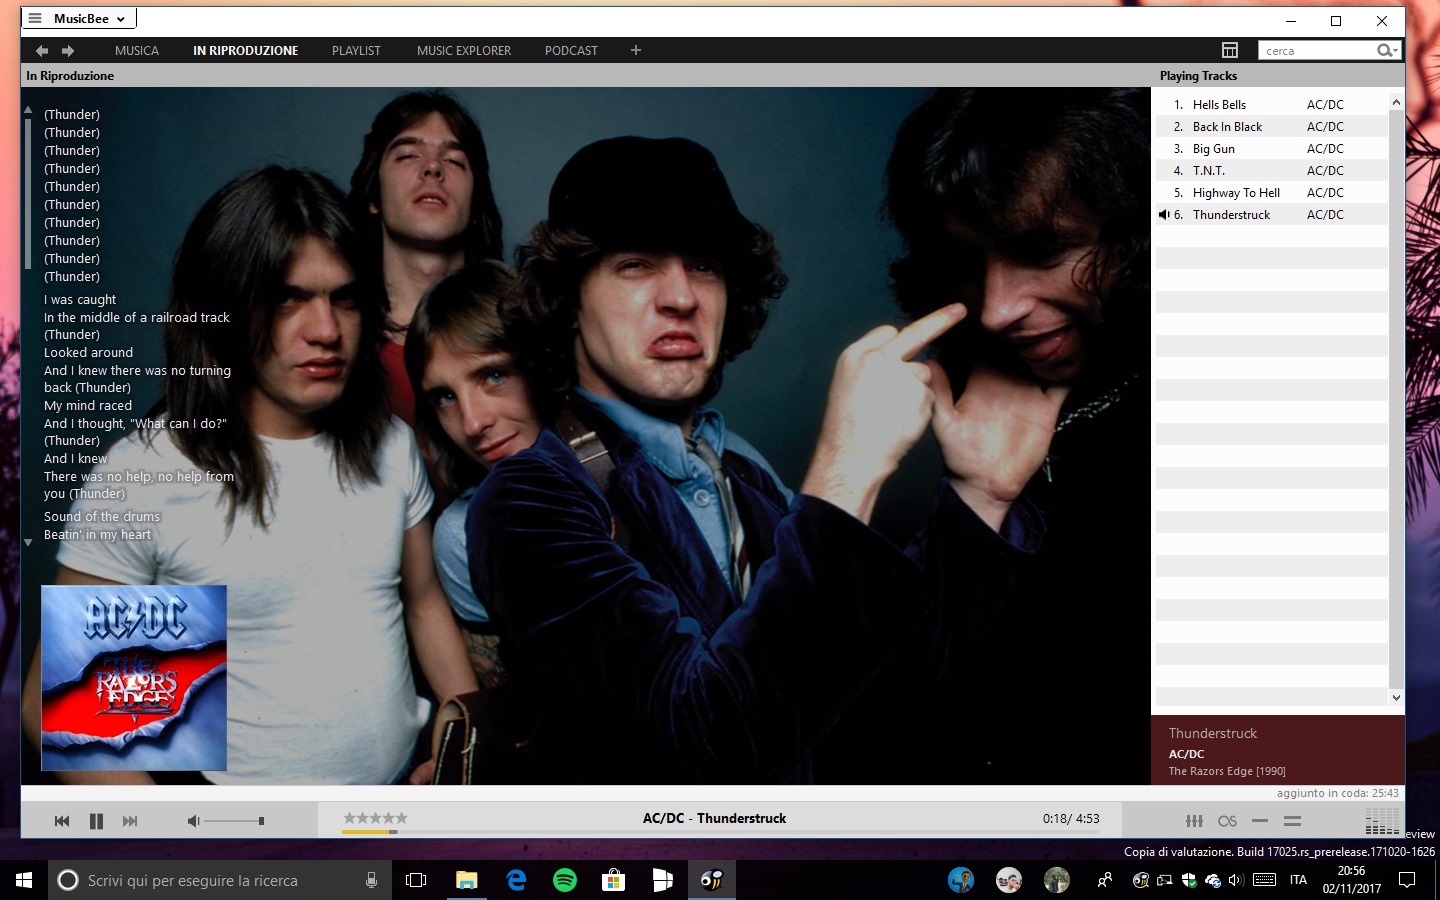This screenshot has height=900, width=1440.
Task: Open Microsoft Store from the taskbar
Action: pos(613,880)
